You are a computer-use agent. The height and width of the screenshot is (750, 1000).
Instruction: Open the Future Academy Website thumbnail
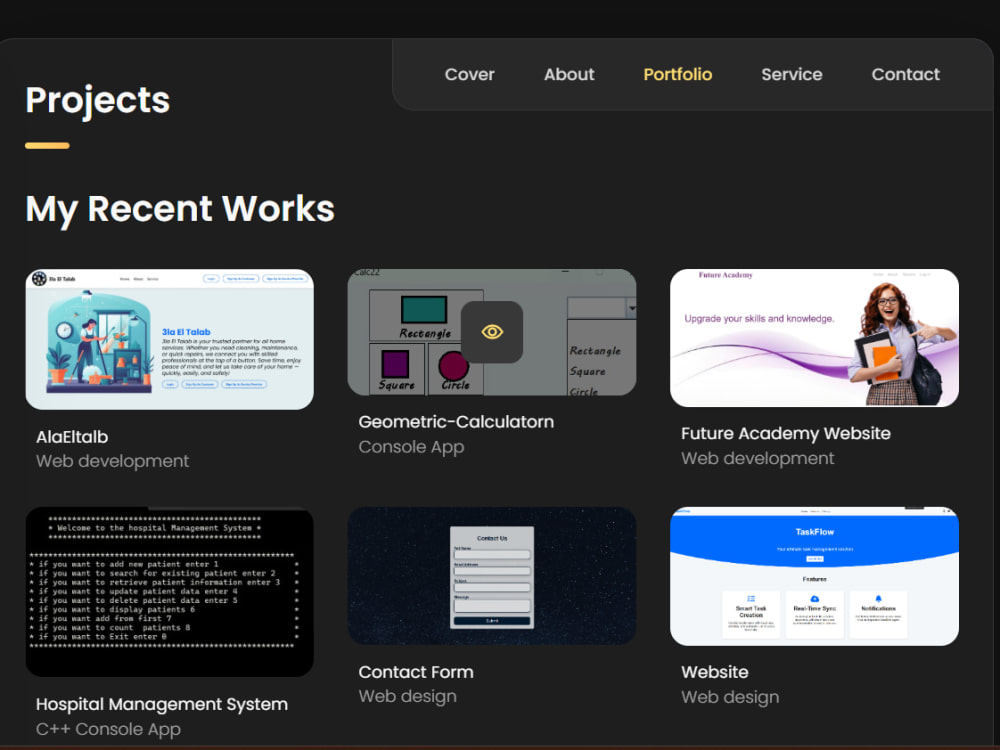tap(814, 338)
